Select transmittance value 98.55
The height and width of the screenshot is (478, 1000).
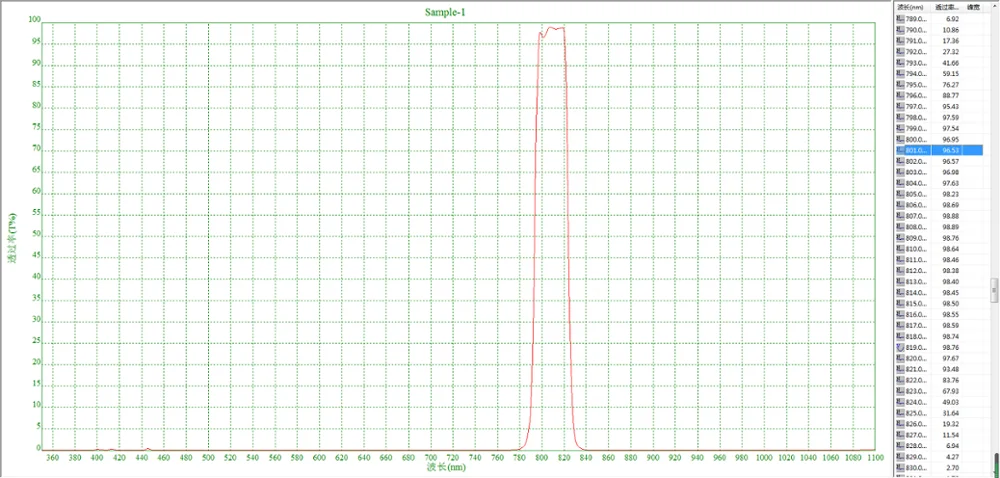click(x=950, y=315)
